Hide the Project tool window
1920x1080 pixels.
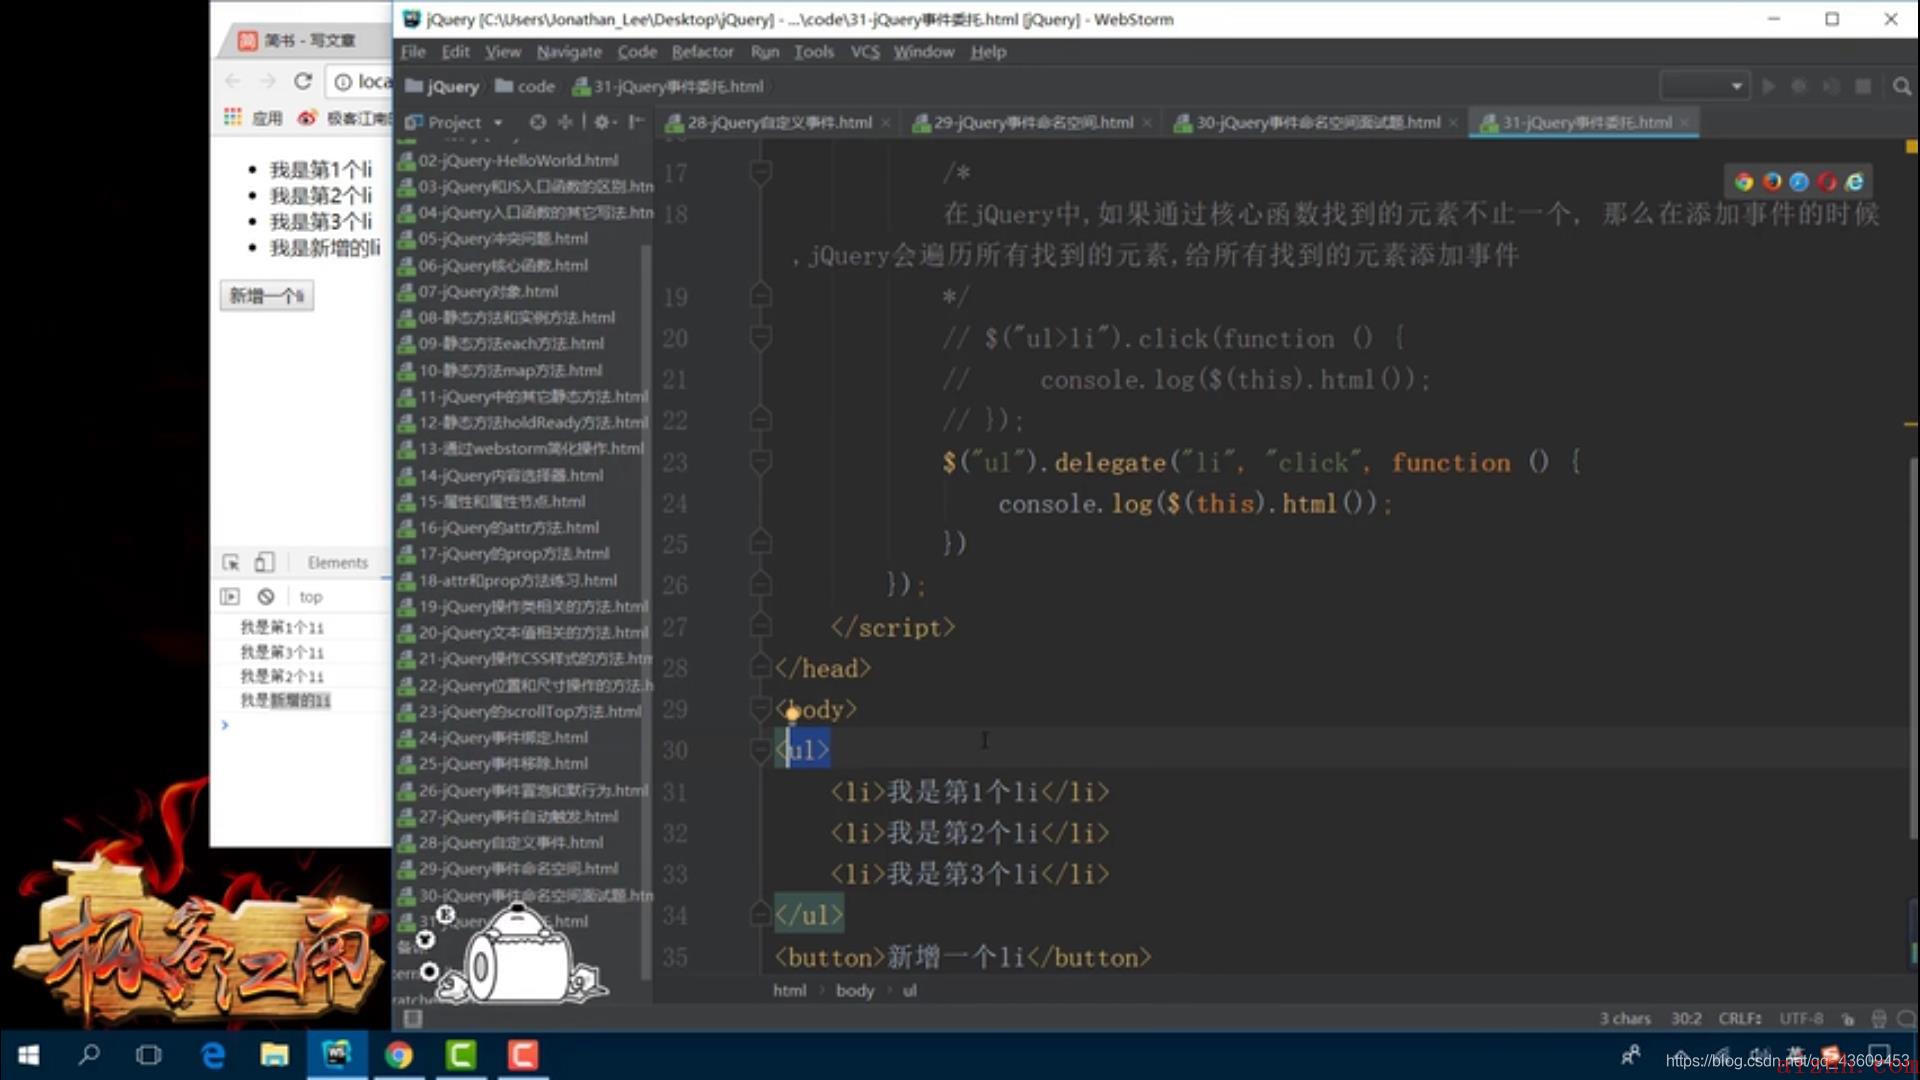tap(635, 122)
